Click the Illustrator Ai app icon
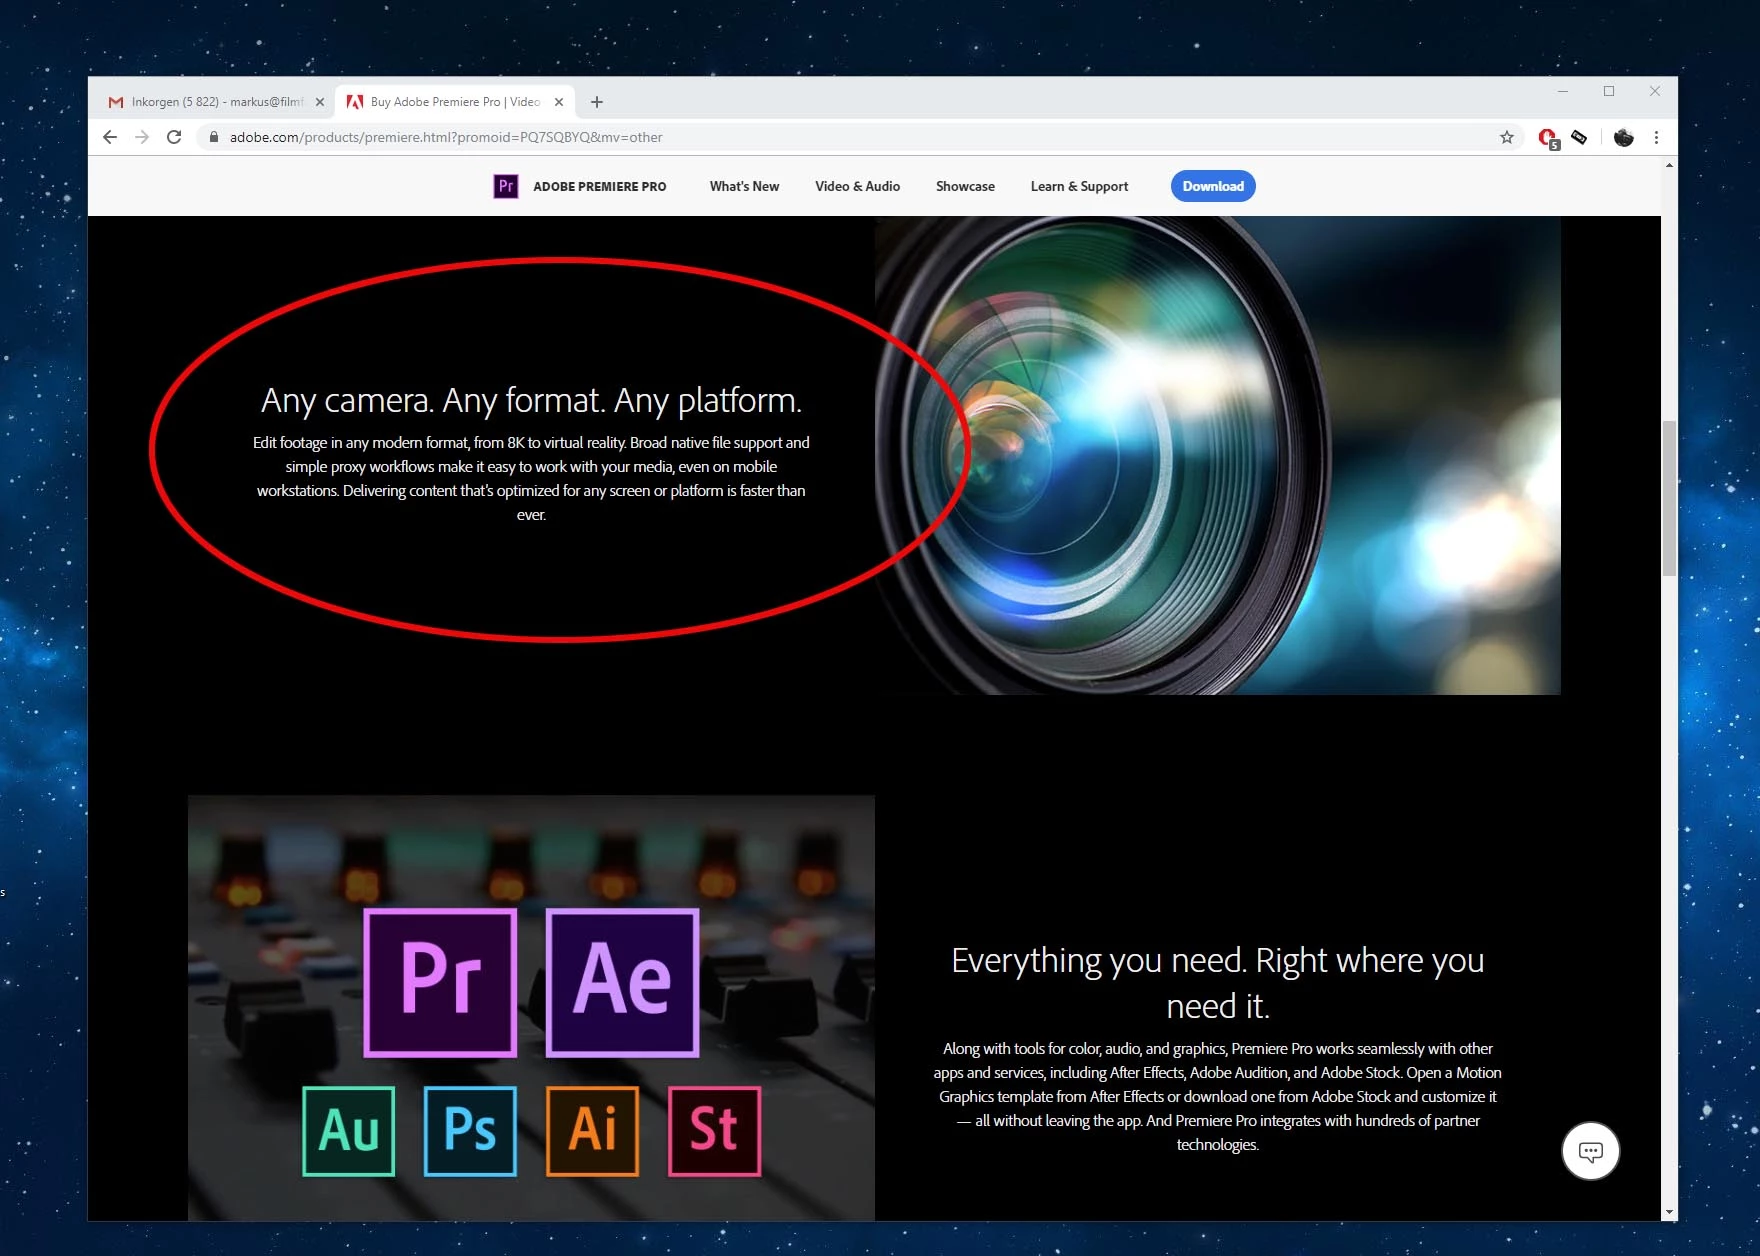This screenshot has width=1760, height=1256. [x=592, y=1131]
